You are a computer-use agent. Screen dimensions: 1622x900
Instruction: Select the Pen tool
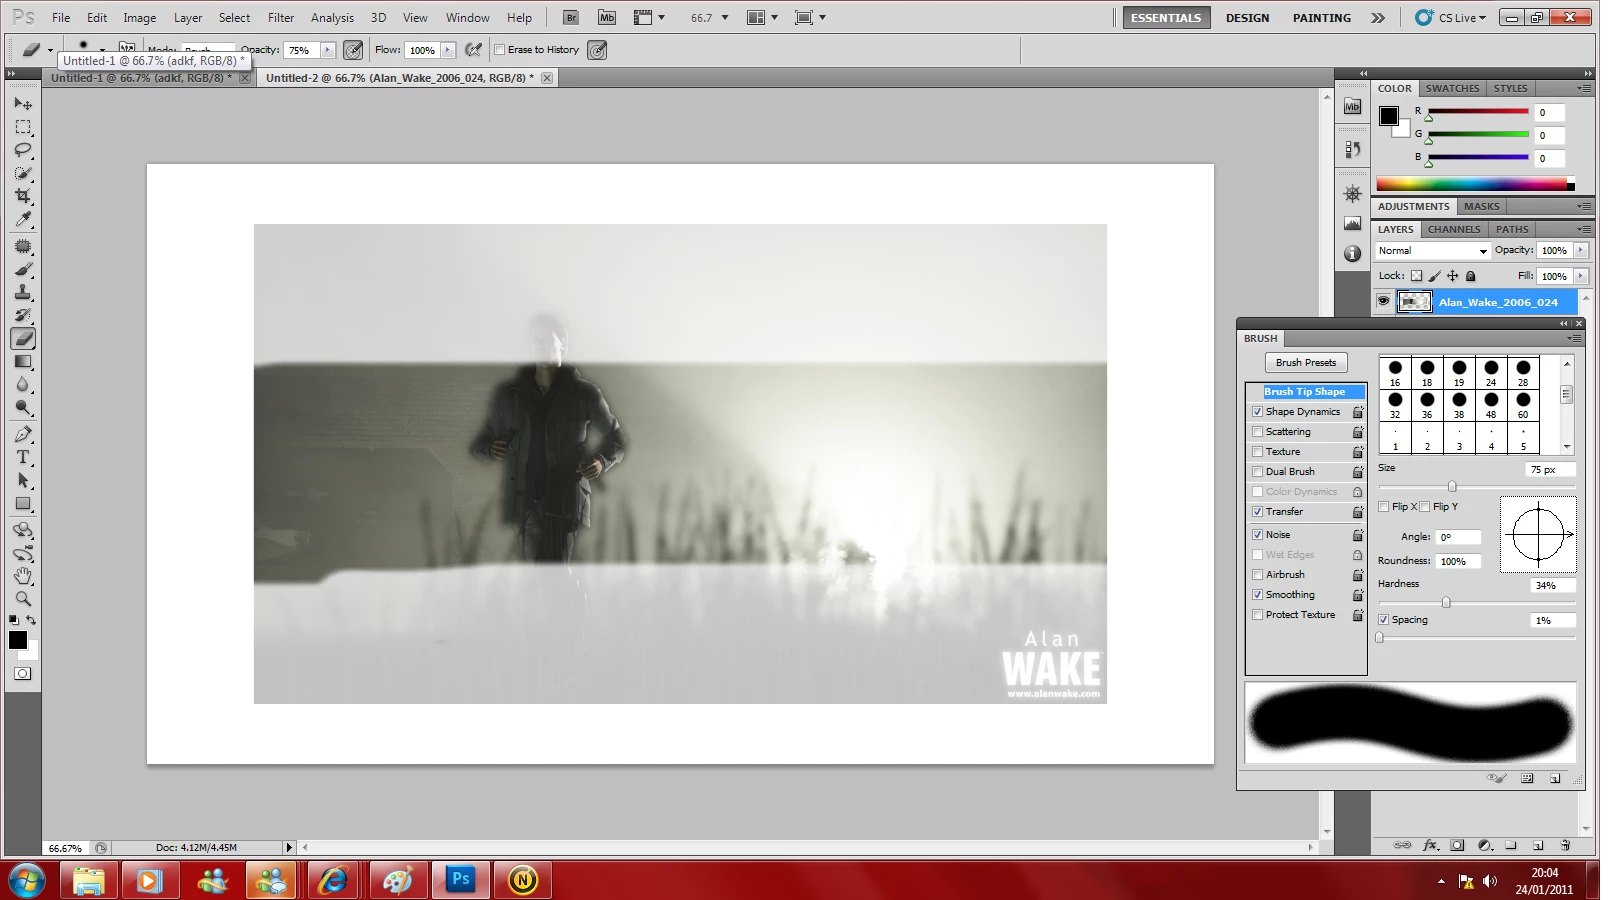[x=23, y=434]
